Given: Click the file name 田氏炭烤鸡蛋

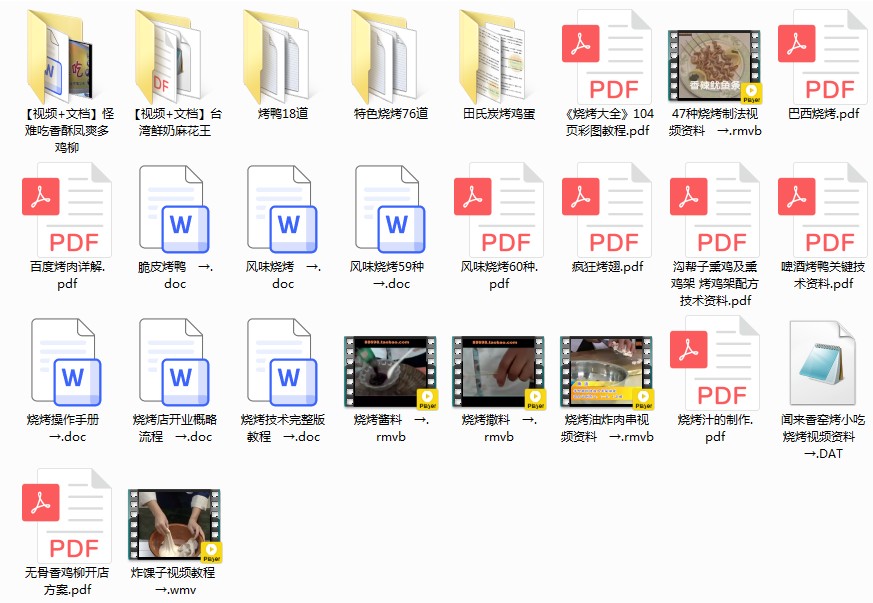Looking at the screenshot, I should 499,114.
